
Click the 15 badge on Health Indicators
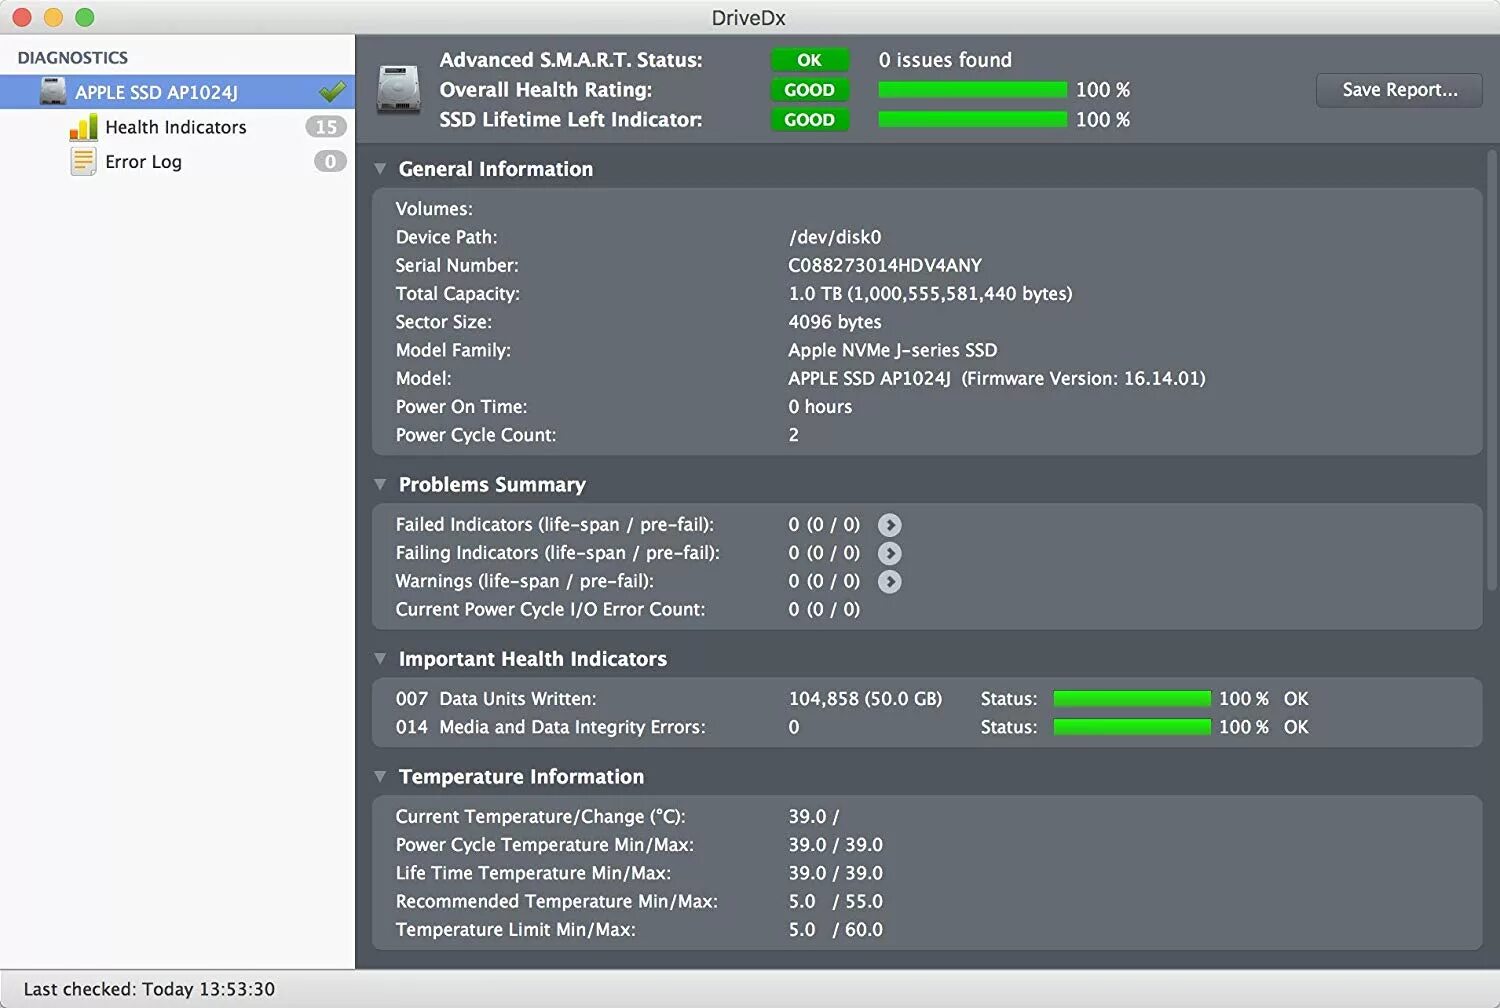click(x=326, y=127)
